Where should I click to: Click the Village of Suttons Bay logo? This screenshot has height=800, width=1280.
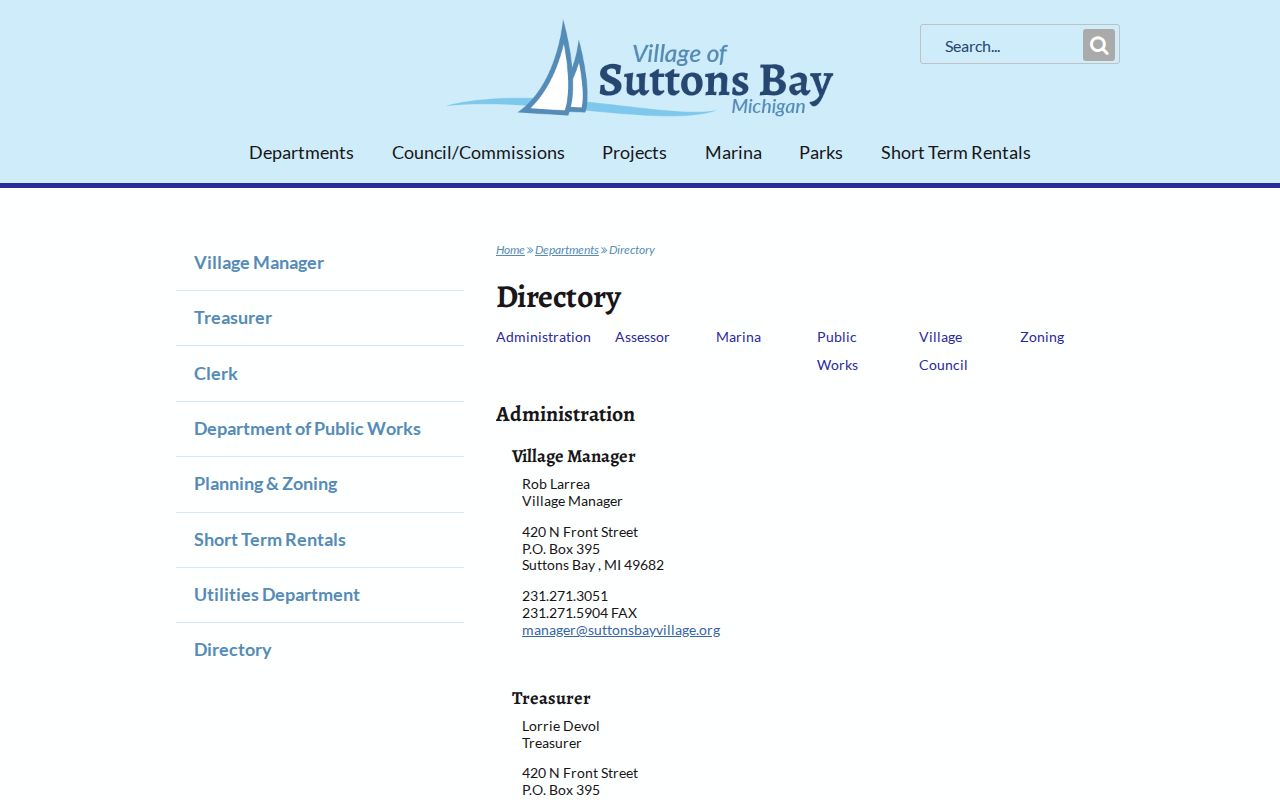[640, 68]
